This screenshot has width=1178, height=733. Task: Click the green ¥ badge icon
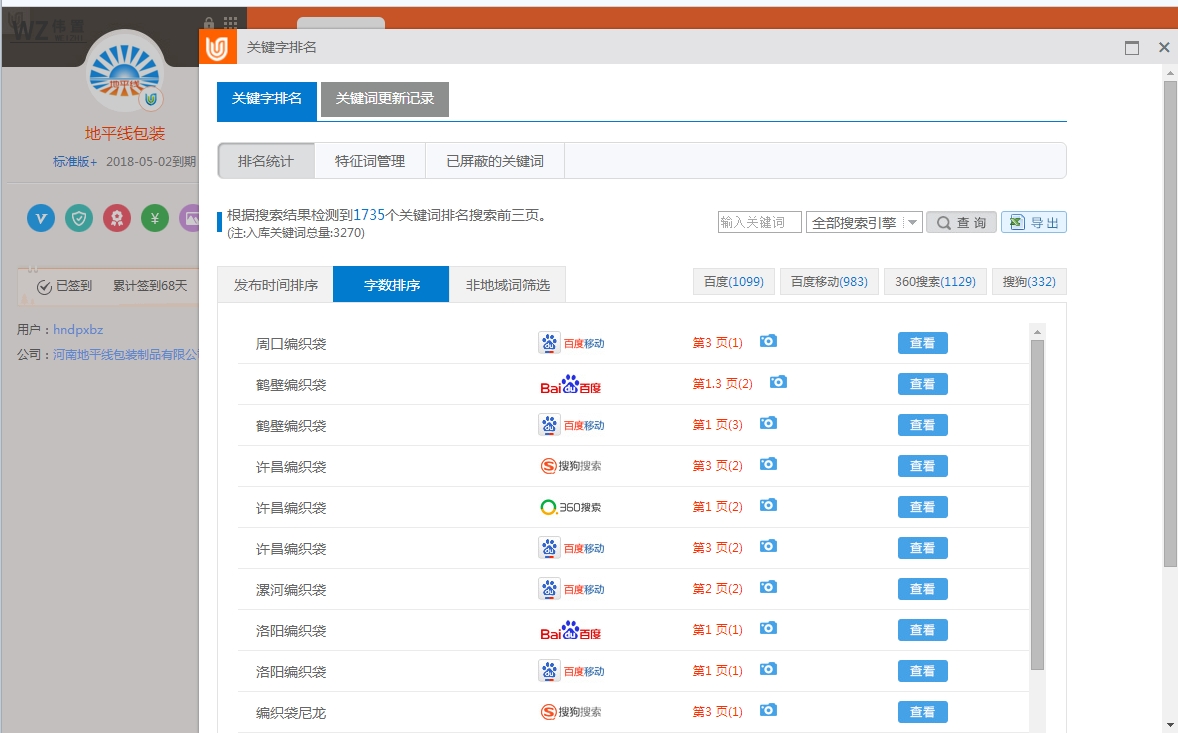coord(155,218)
